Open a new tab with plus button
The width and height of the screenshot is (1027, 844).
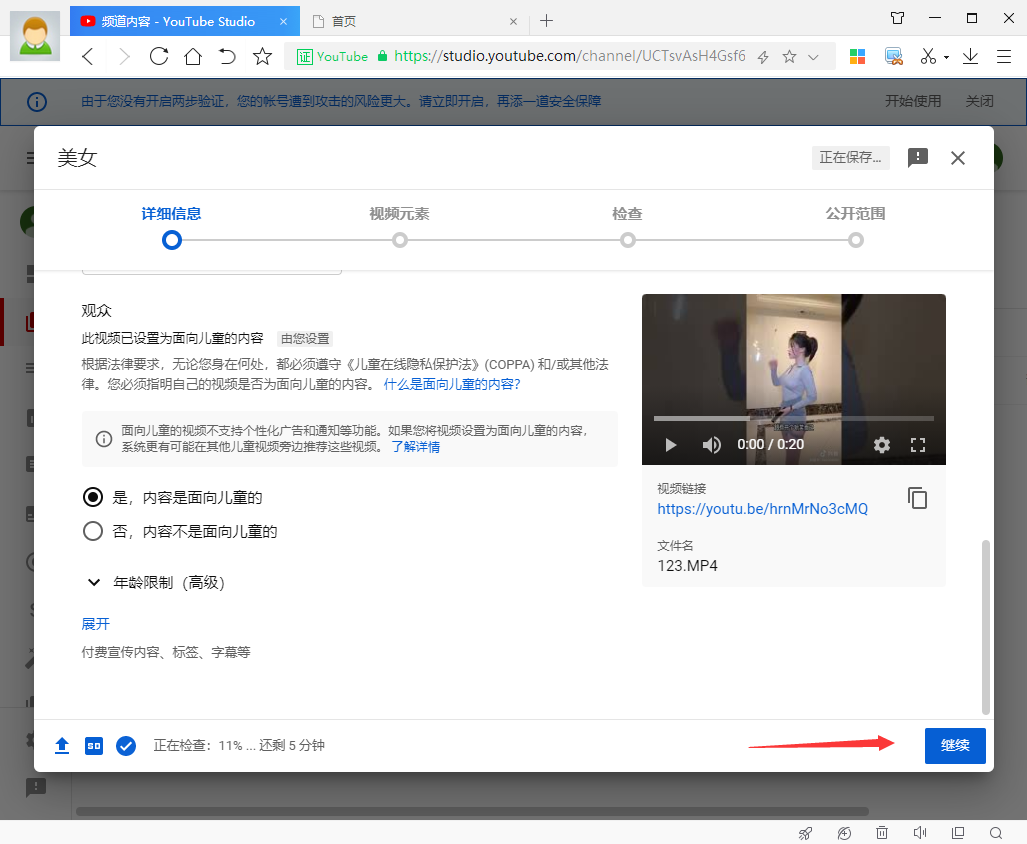coord(546,21)
